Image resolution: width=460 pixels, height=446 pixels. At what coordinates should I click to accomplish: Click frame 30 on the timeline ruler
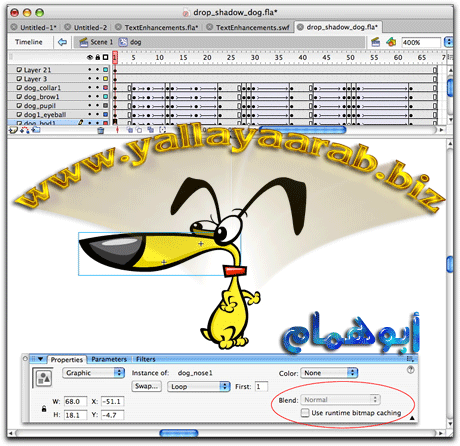(x=255, y=57)
